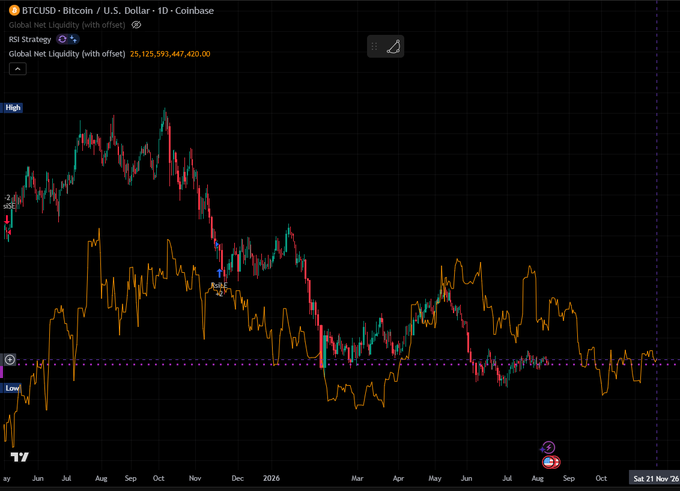680x491 pixels.
Task: Click the orange value 25,125,593,447,420.00
Action: click(x=170, y=54)
